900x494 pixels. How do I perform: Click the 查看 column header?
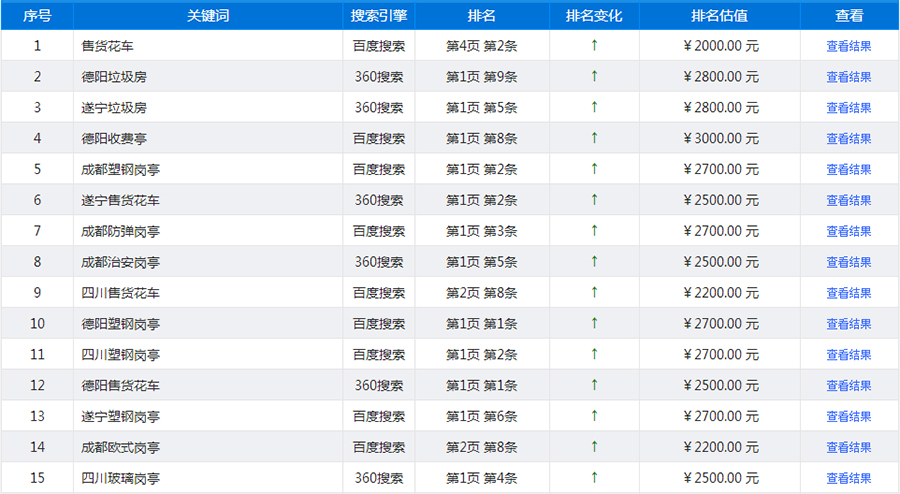pos(849,16)
